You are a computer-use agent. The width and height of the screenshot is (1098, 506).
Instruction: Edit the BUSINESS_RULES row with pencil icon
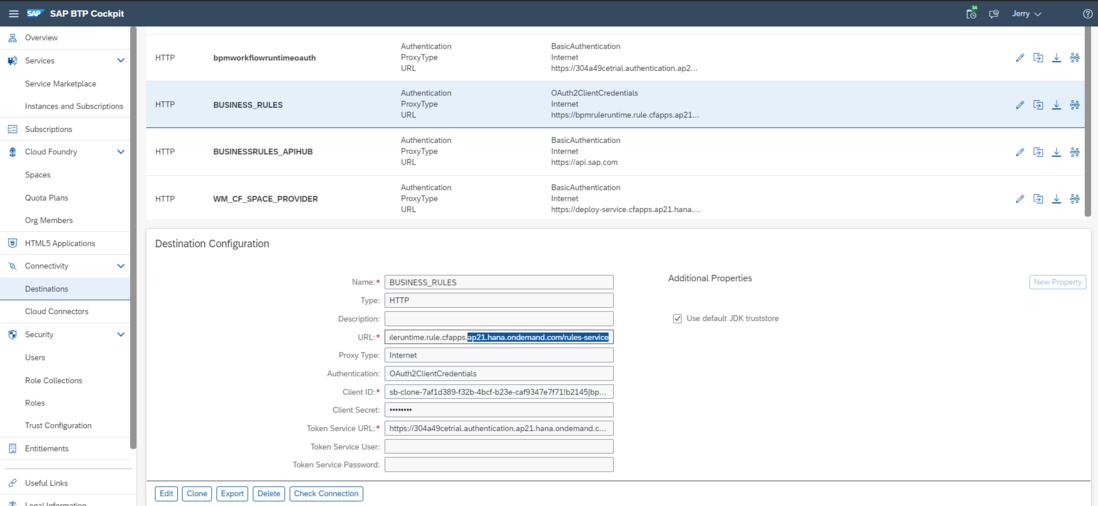tap(1020, 105)
